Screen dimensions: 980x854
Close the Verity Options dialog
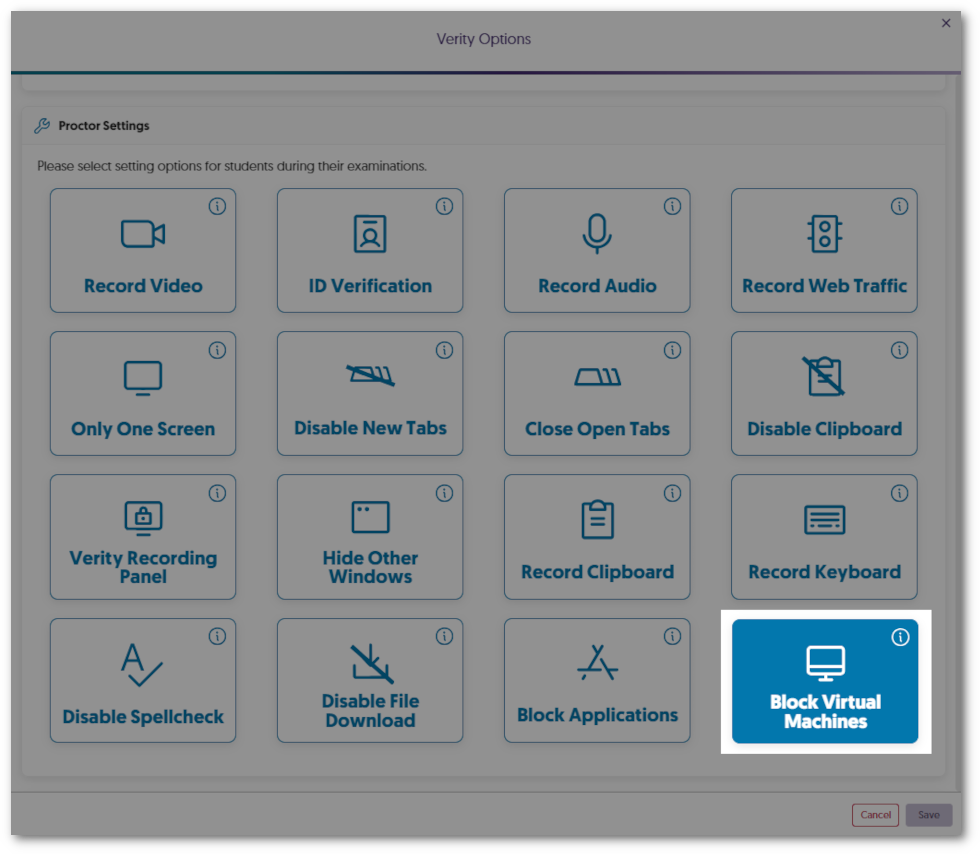(945, 23)
